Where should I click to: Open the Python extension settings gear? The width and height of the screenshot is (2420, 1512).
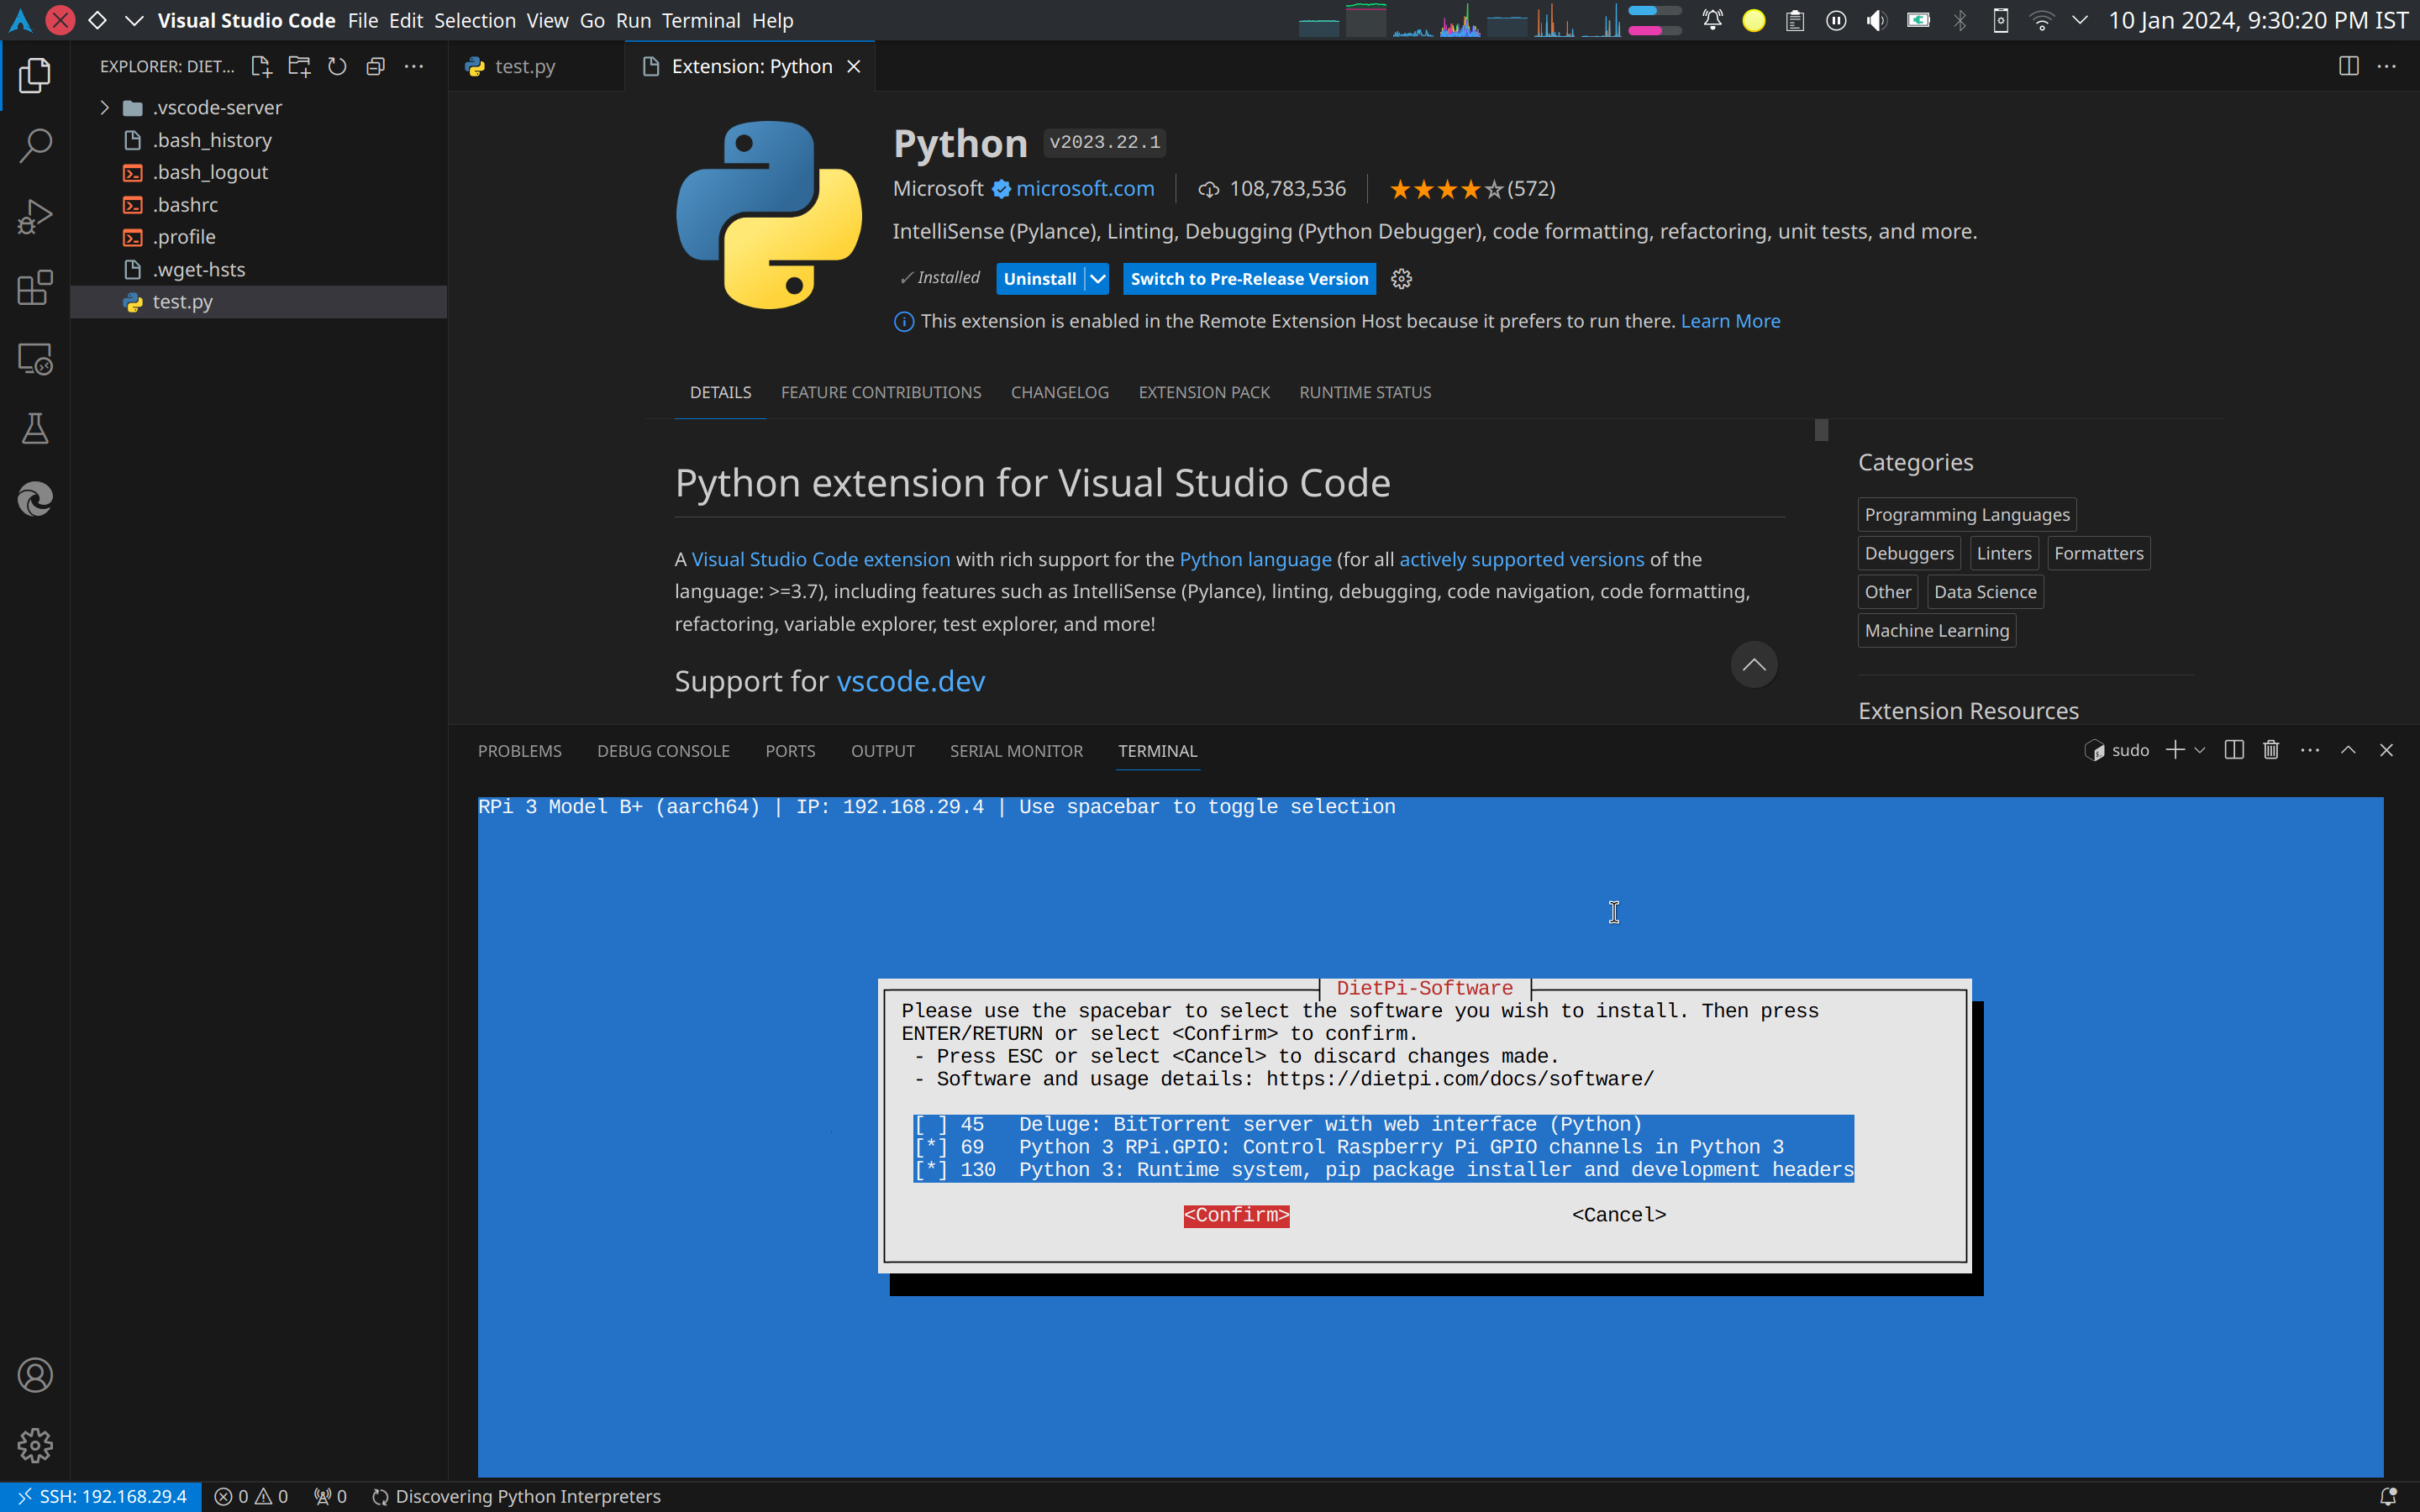click(1401, 279)
